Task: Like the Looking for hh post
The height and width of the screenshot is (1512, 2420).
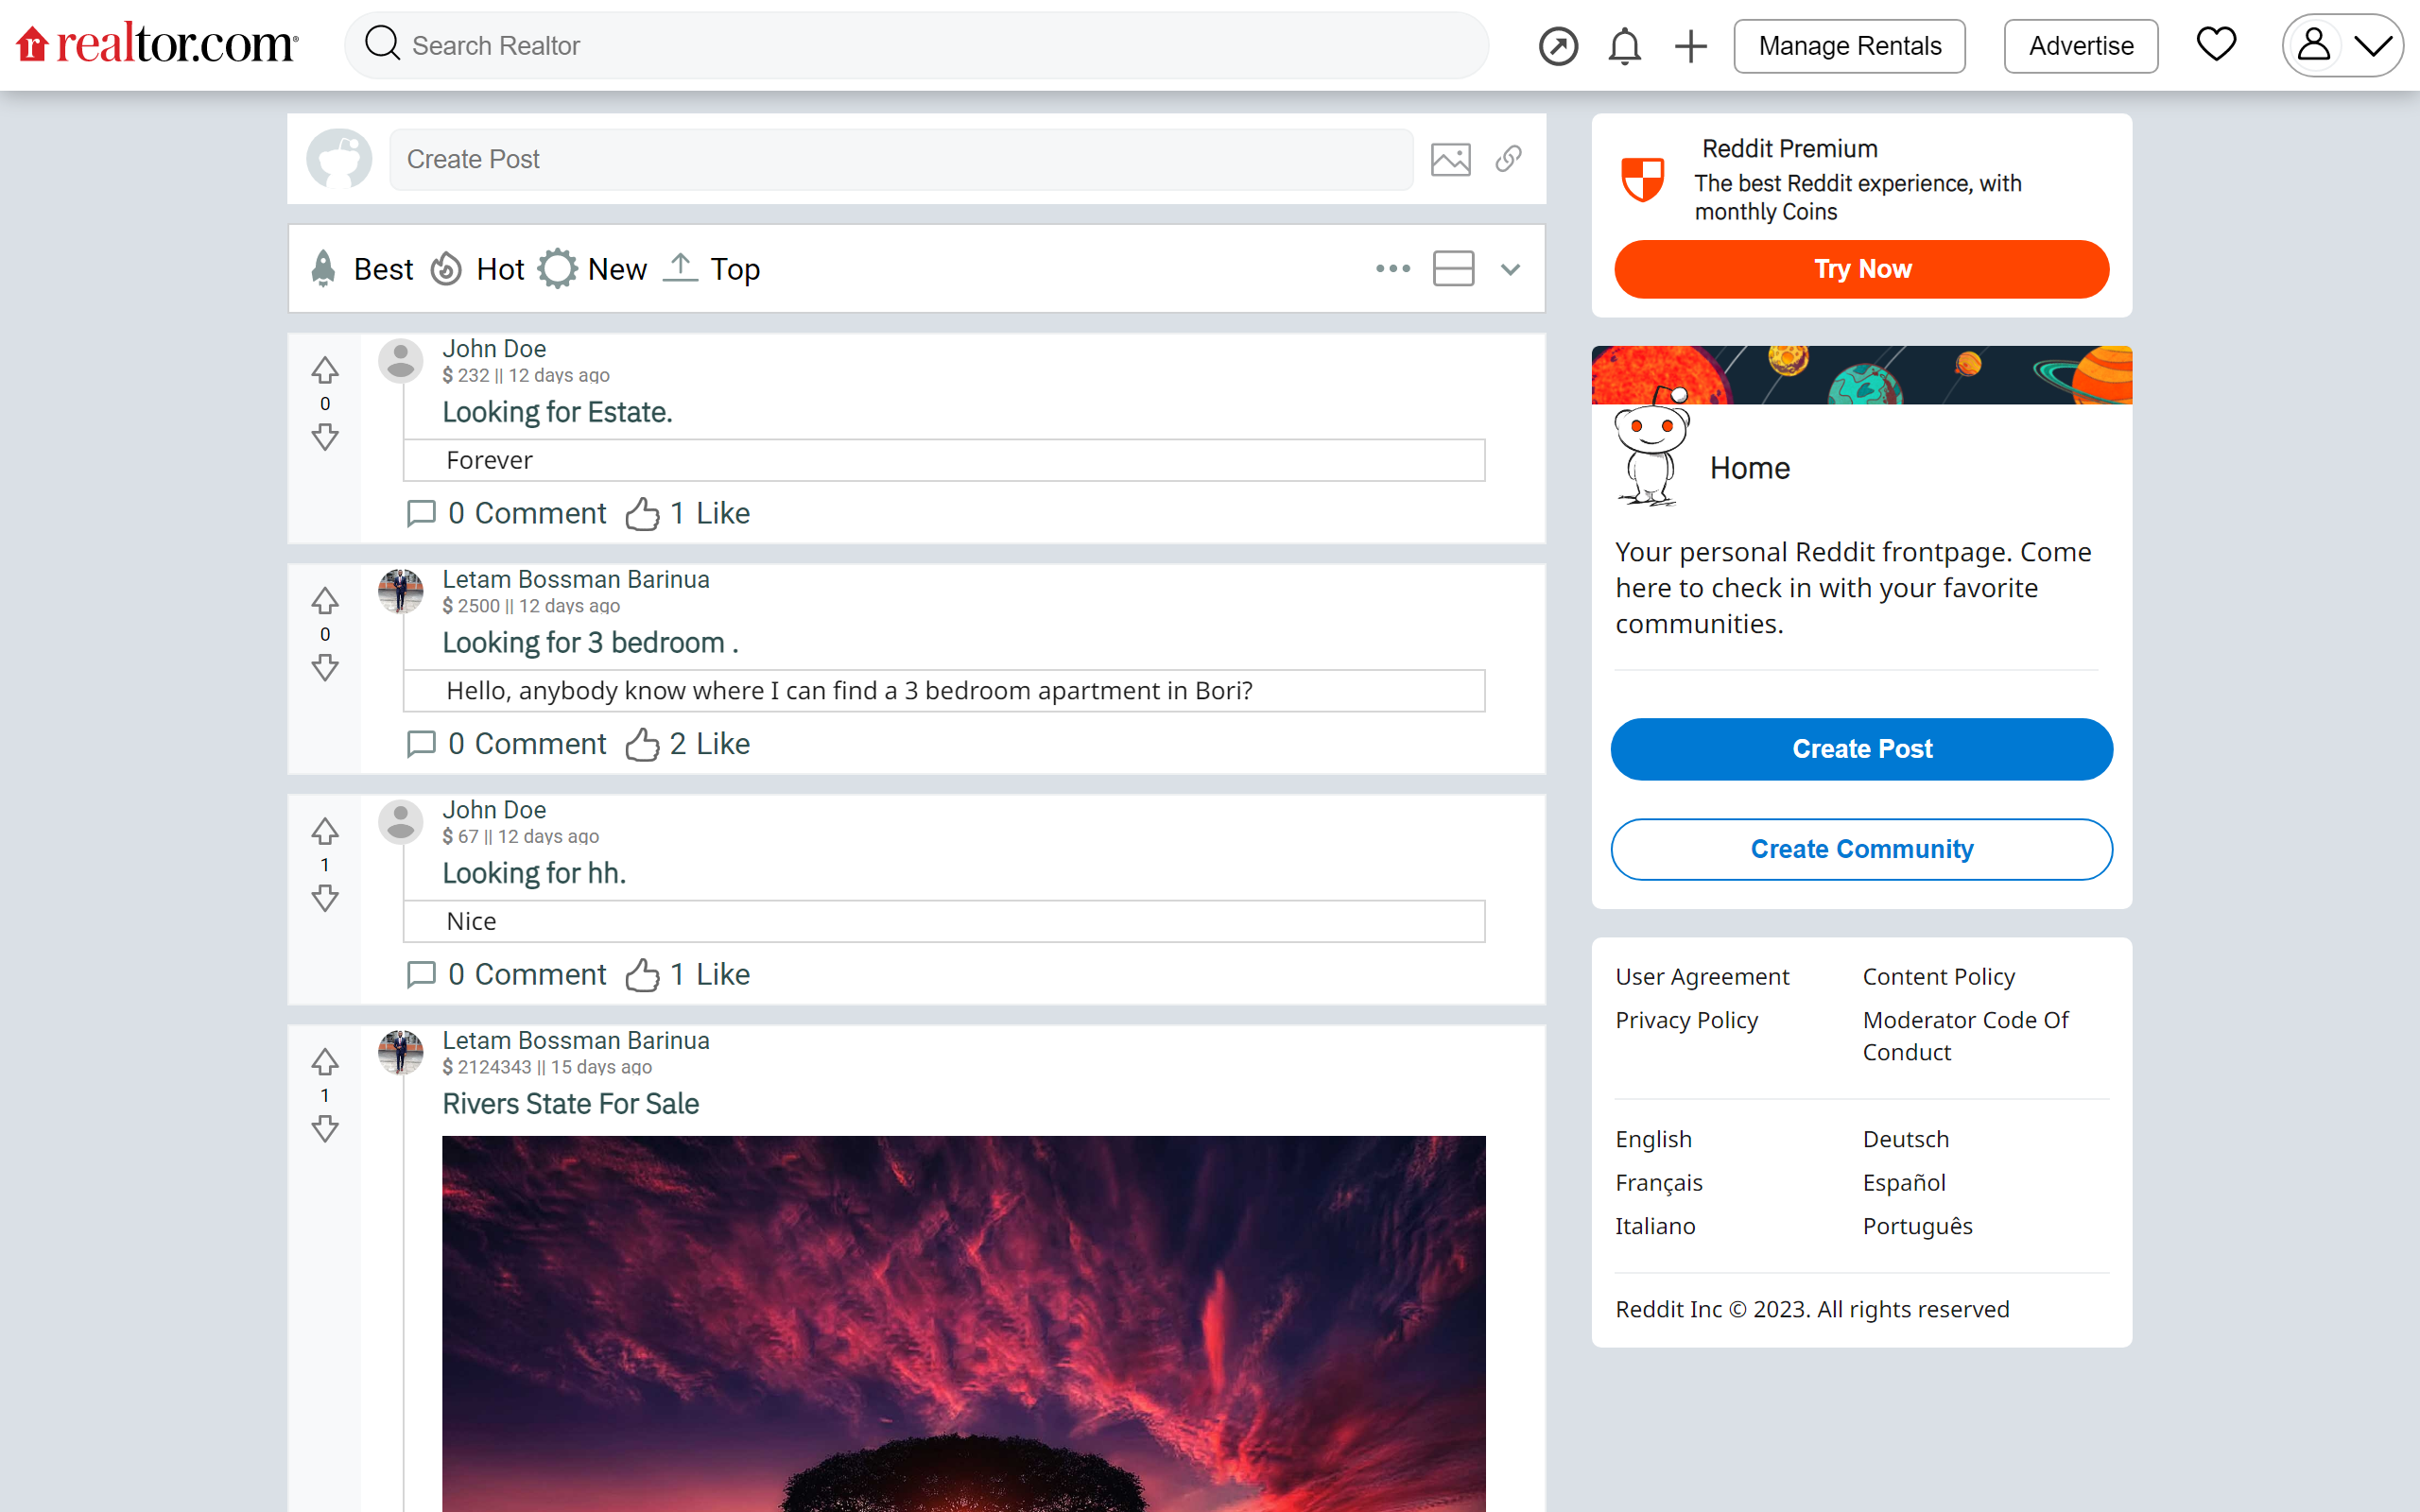Action: click(x=642, y=974)
